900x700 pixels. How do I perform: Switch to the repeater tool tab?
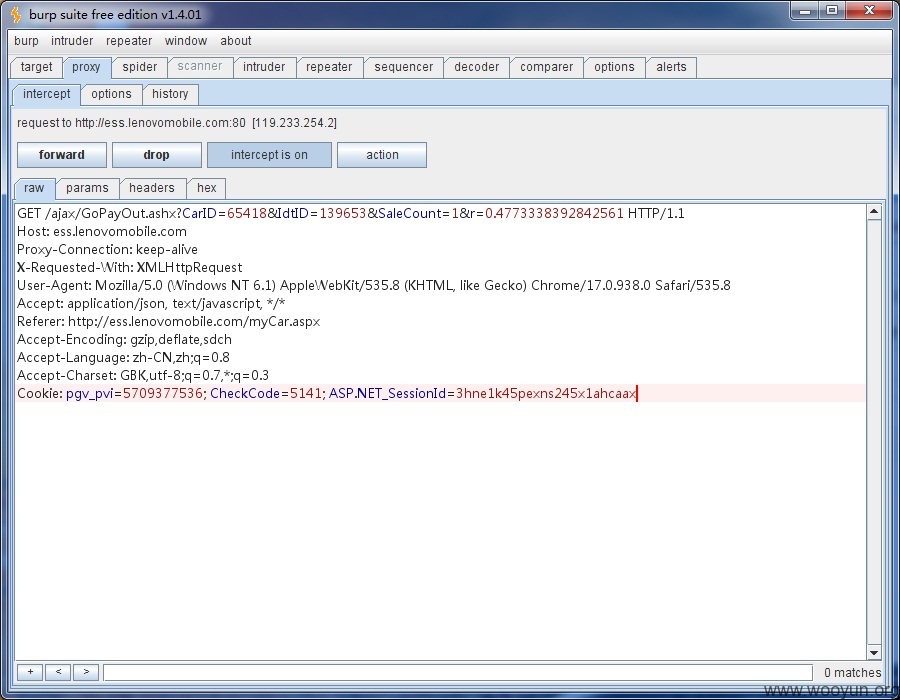[328, 67]
